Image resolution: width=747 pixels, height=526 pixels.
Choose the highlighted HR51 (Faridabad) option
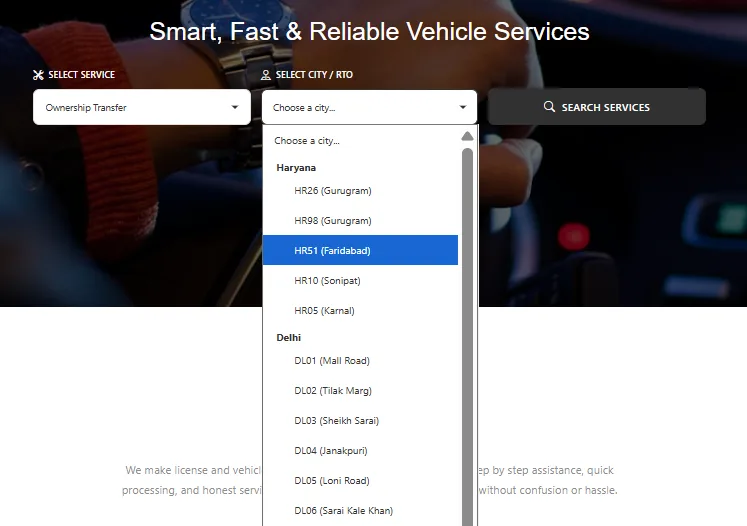point(360,250)
